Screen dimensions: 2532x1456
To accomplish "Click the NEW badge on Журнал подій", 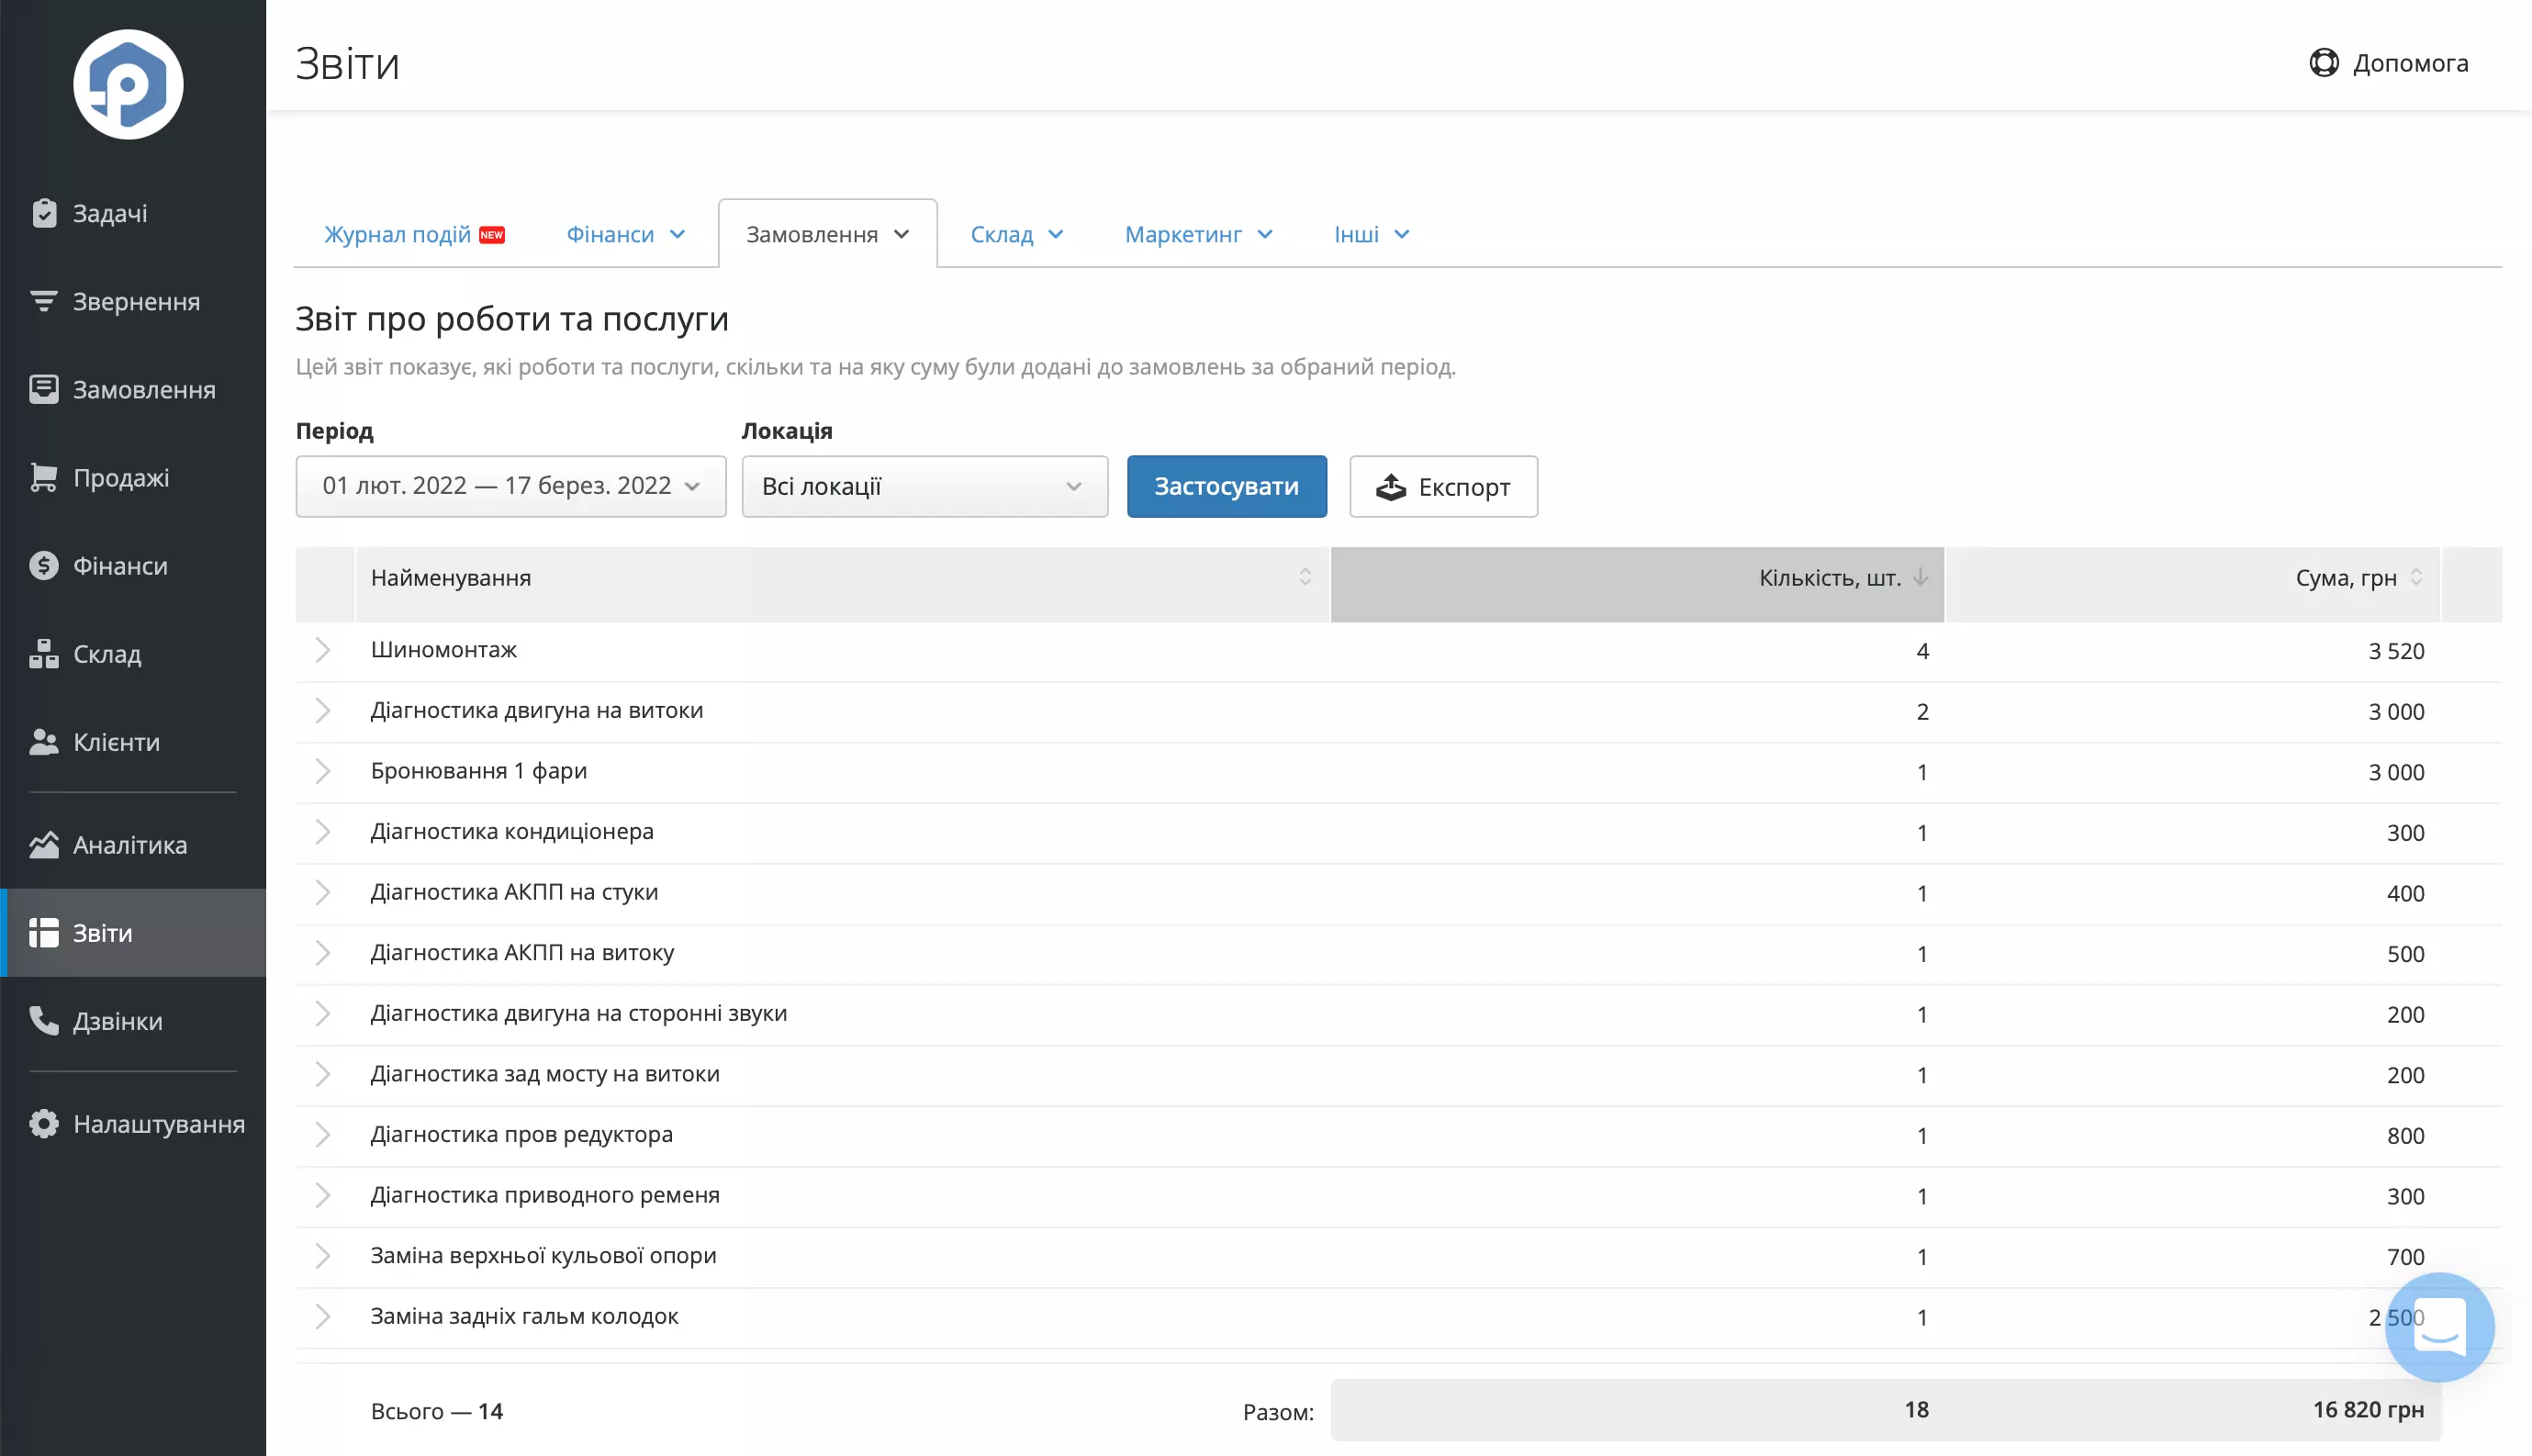I will pos(492,235).
